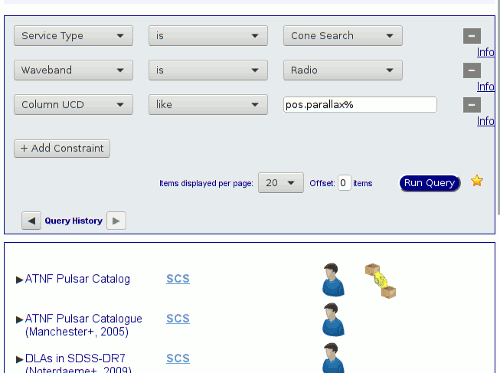Remove the Column UCD constraint row
Image resolution: width=500 pixels, height=373 pixels.
pos(472,105)
